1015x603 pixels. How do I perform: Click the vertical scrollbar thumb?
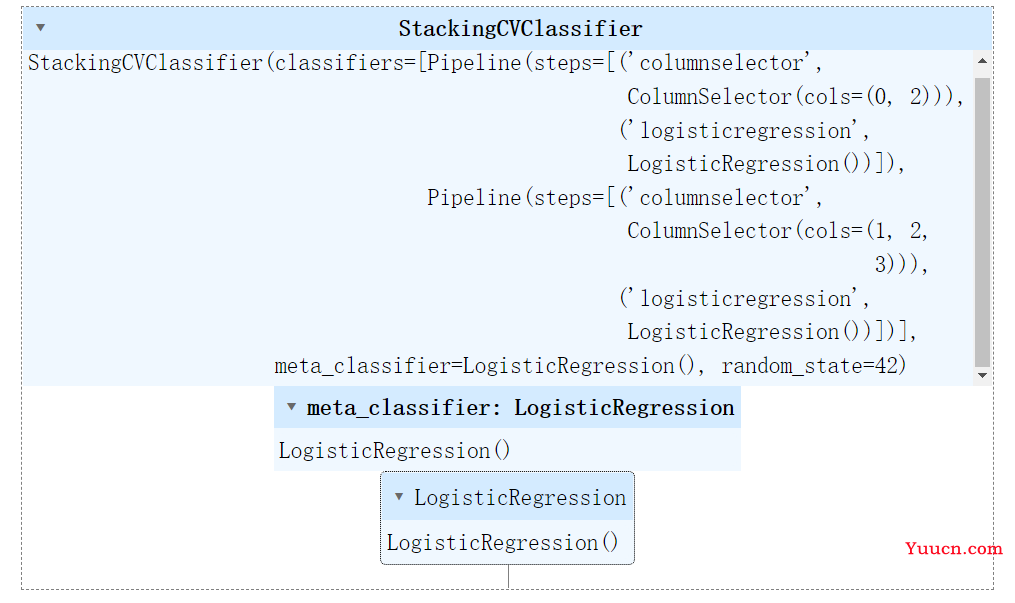pos(982,222)
